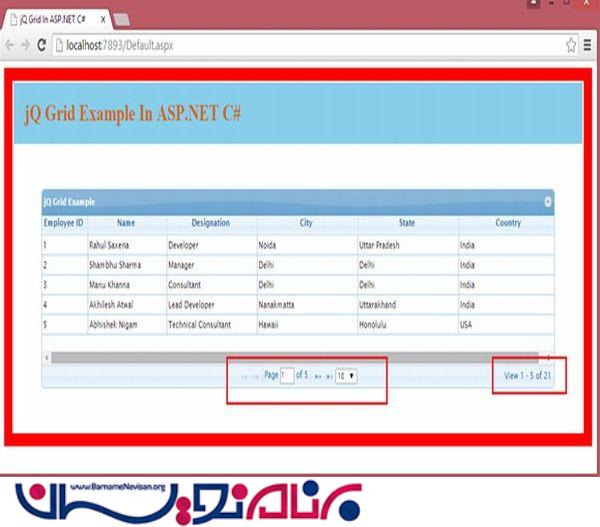600x527 pixels.
Task: Click the browser back arrow
Action: (x=10, y=45)
